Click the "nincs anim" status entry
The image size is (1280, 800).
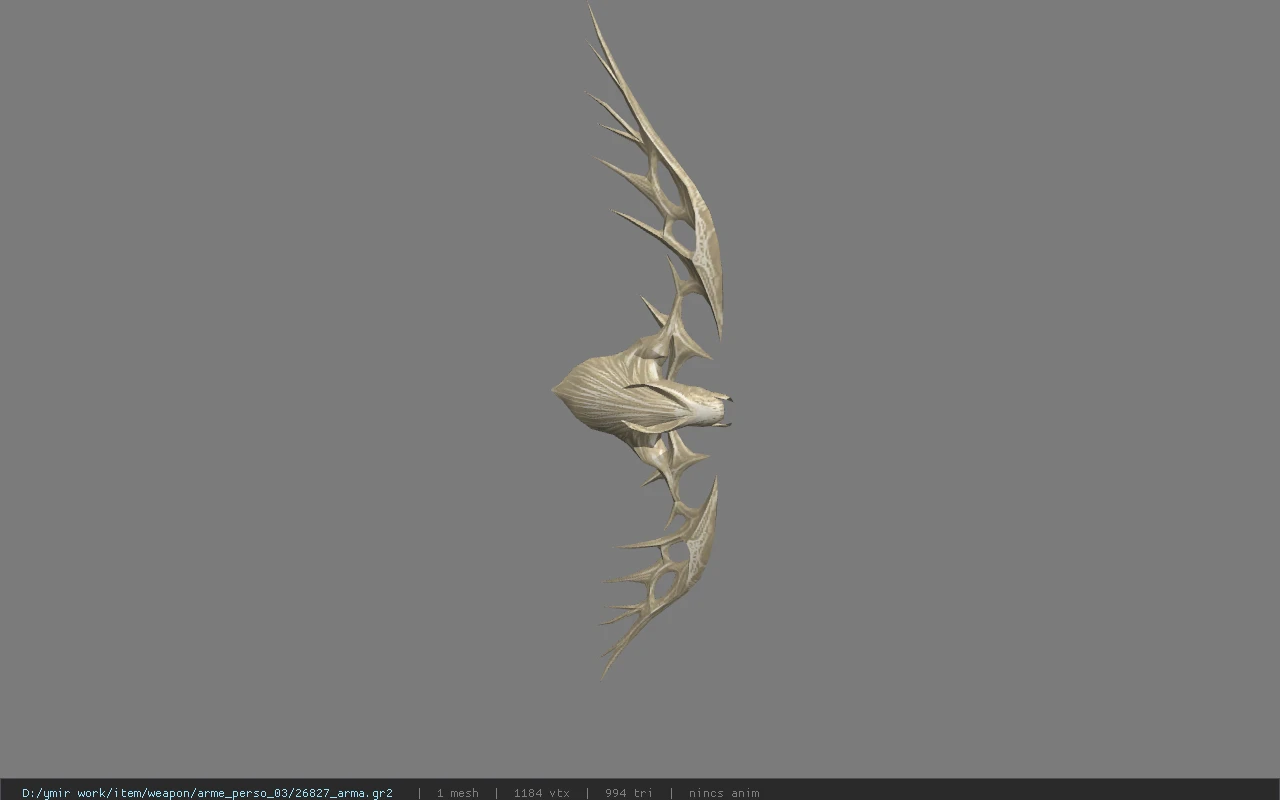723,793
